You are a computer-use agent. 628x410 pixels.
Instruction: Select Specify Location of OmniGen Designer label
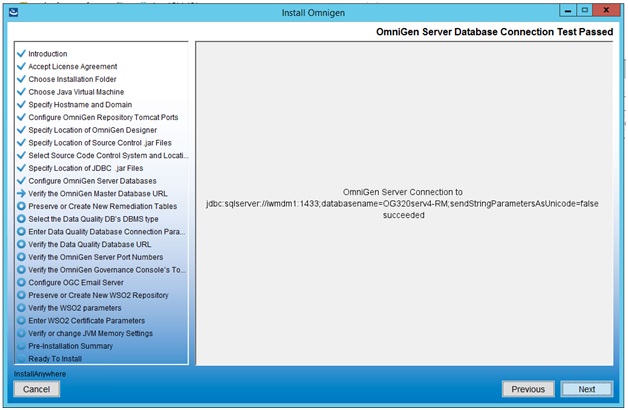pos(93,130)
